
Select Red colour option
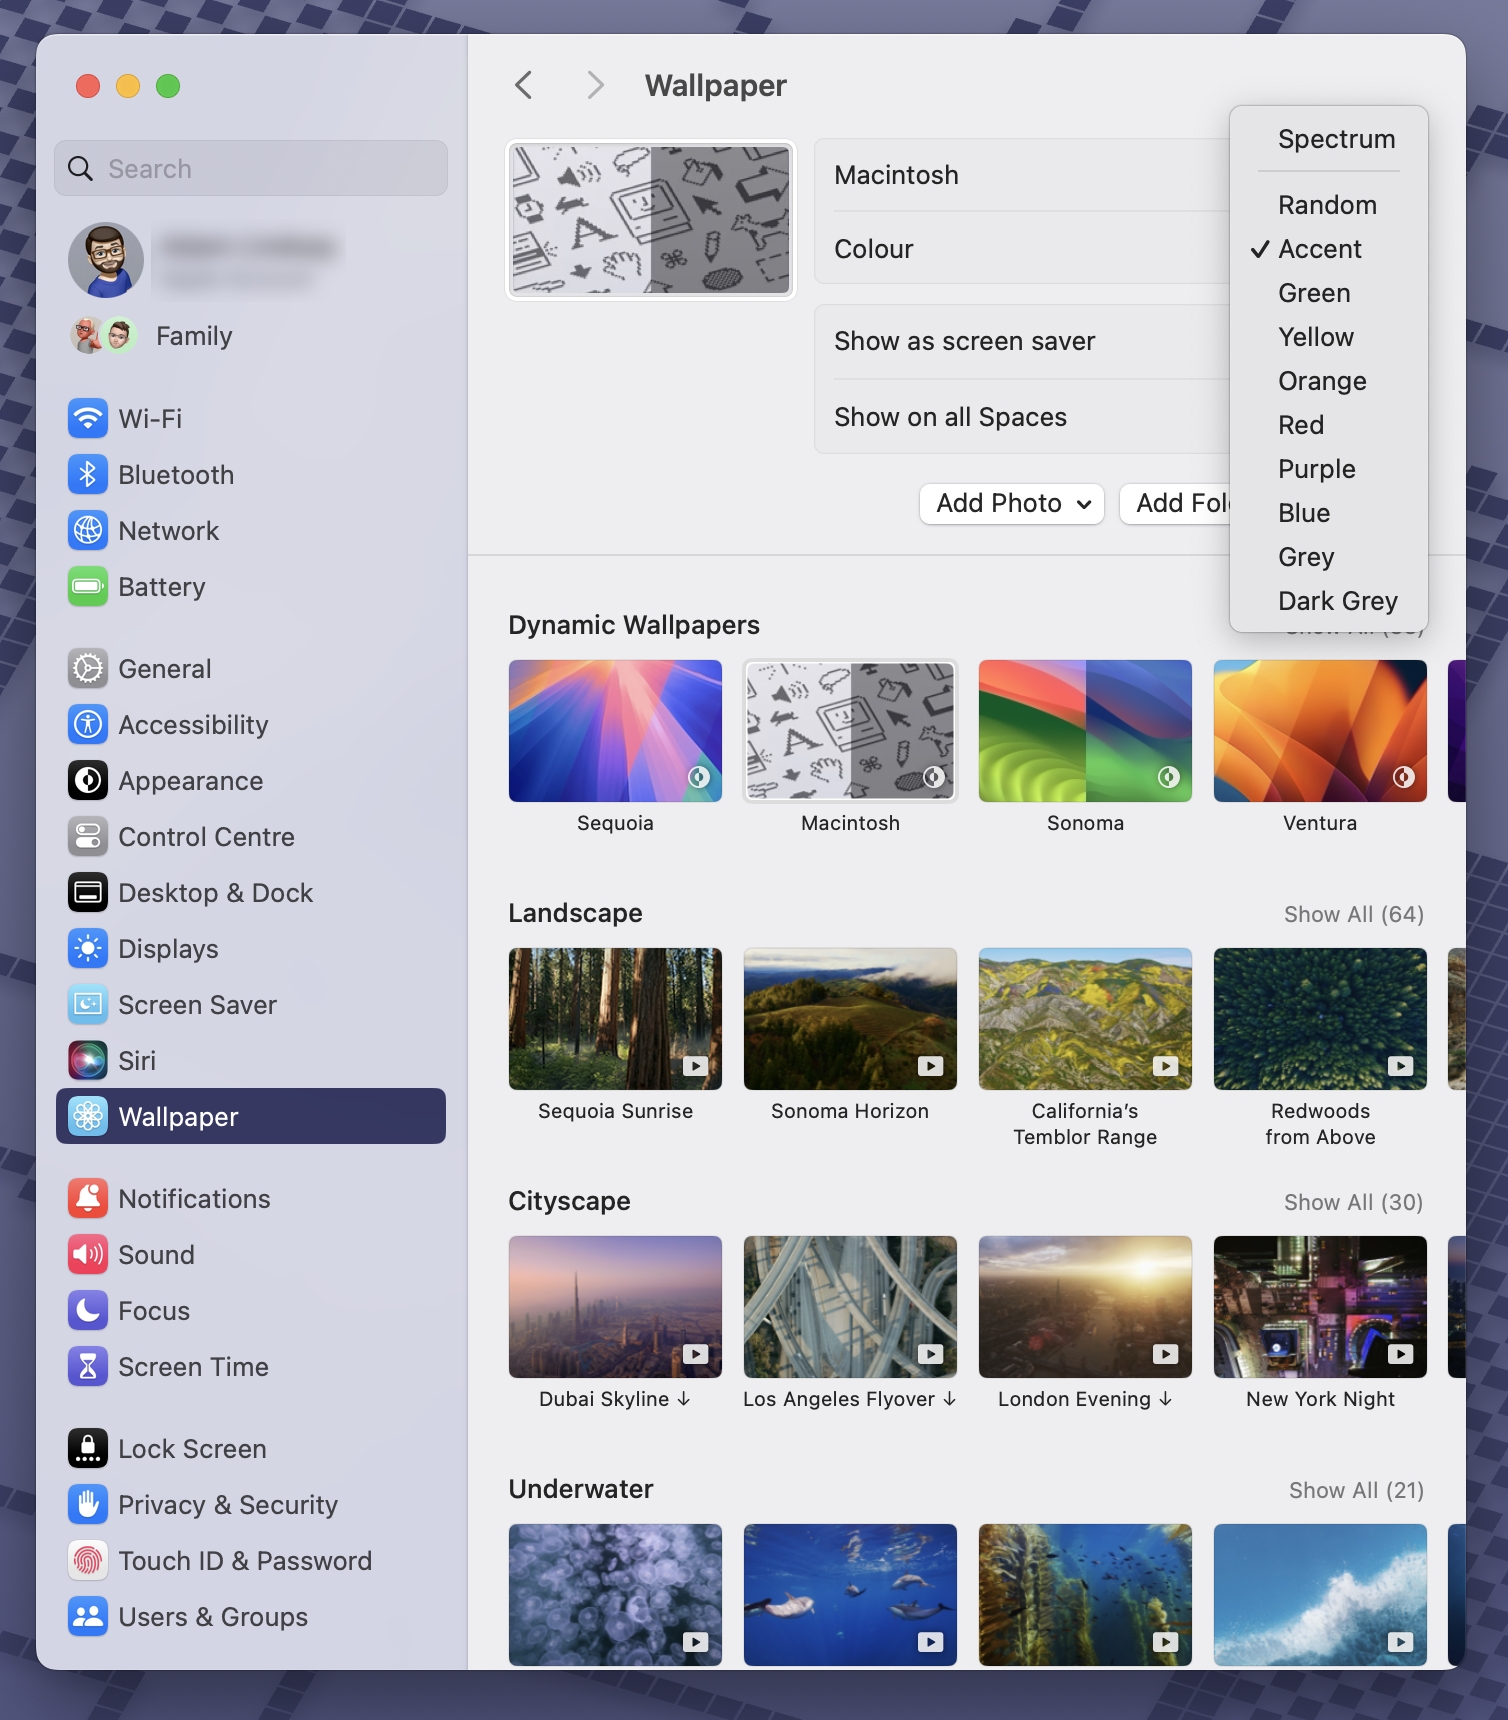pos(1329,425)
